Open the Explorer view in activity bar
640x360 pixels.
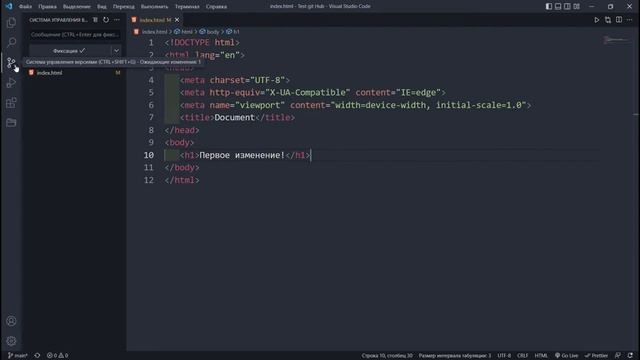[11, 22]
